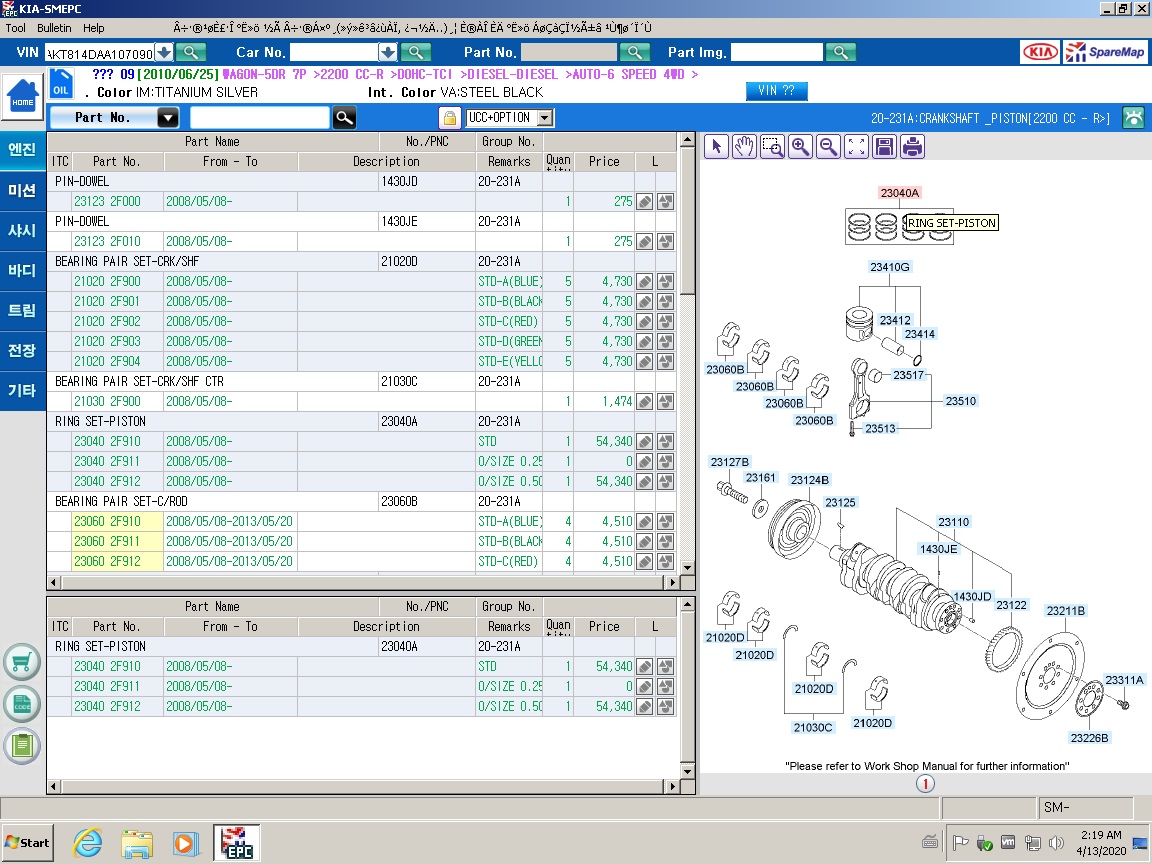Print the parts diagram

(912, 147)
